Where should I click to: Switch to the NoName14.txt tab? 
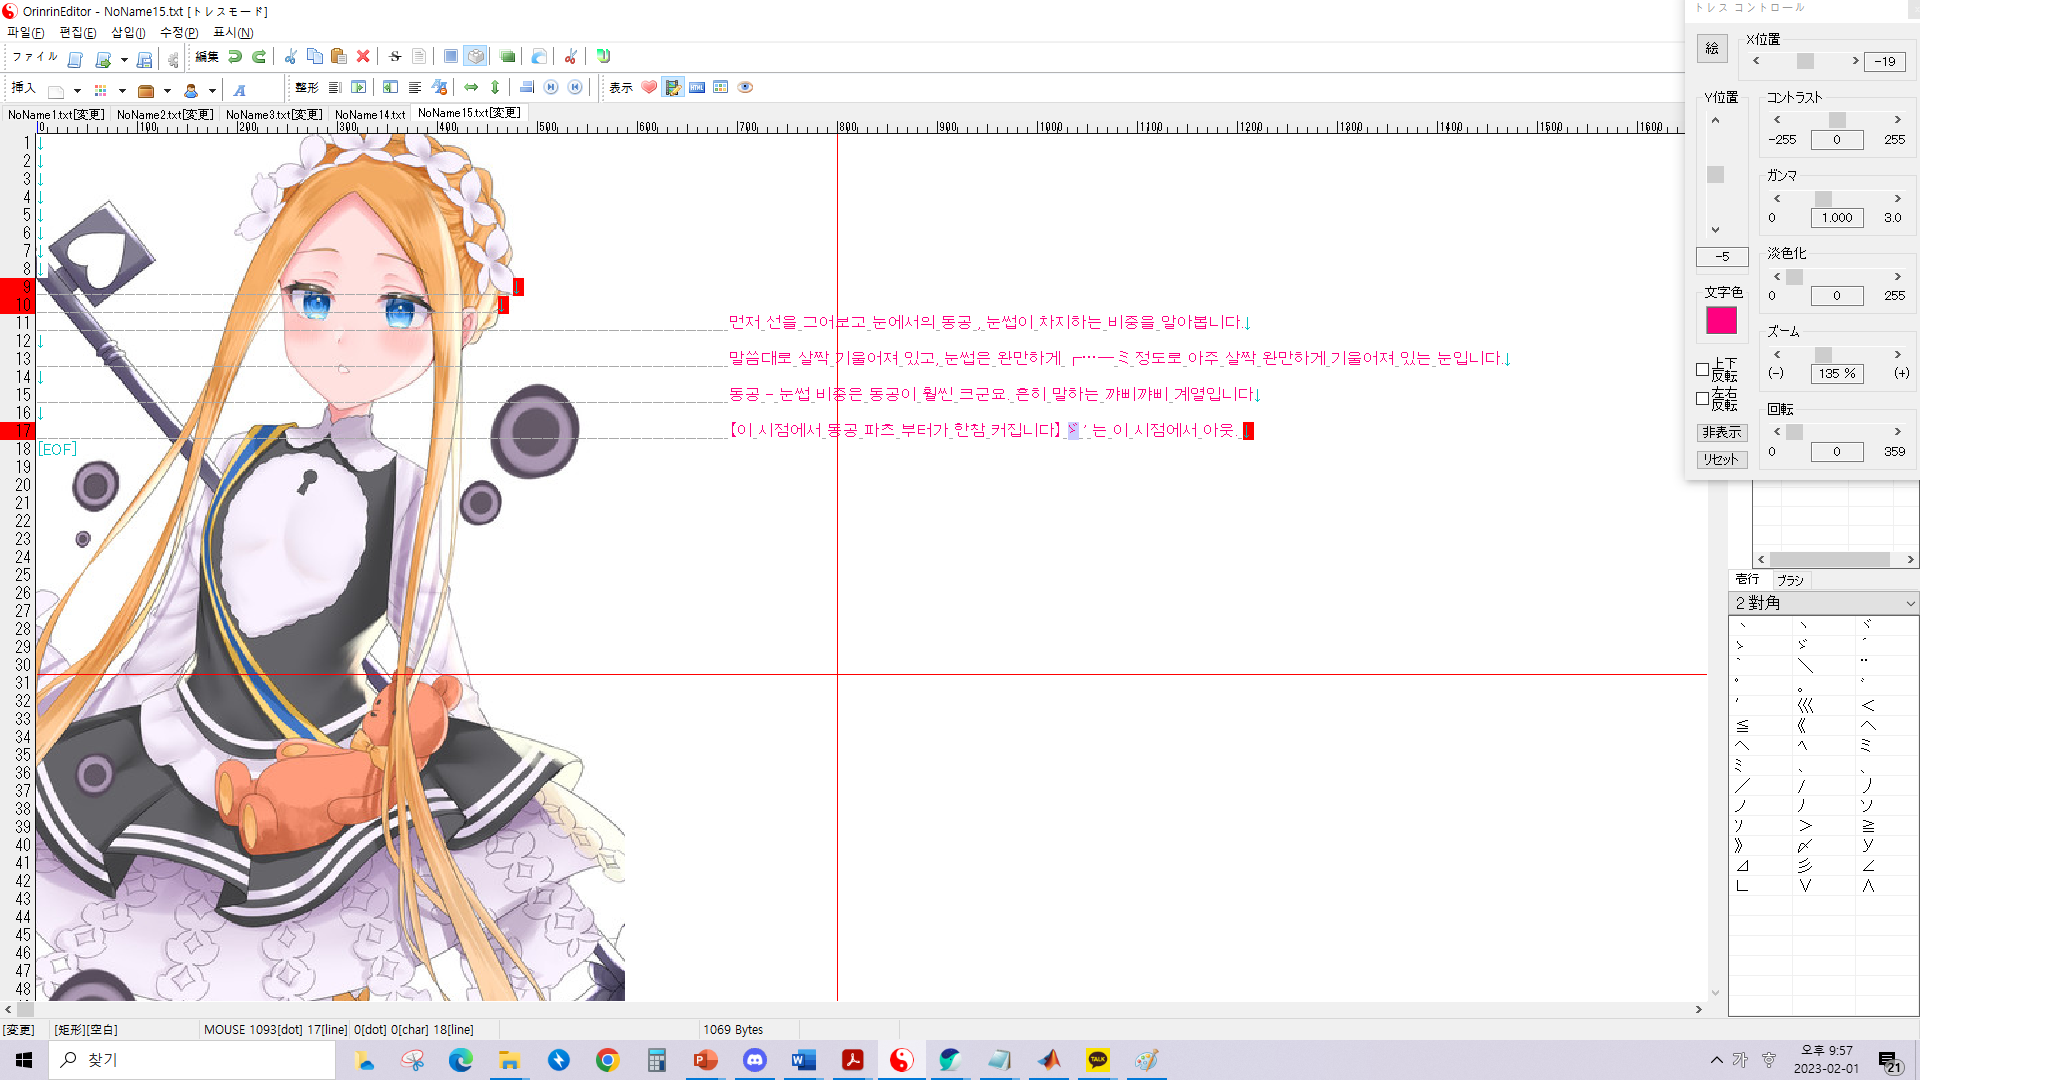(x=370, y=115)
